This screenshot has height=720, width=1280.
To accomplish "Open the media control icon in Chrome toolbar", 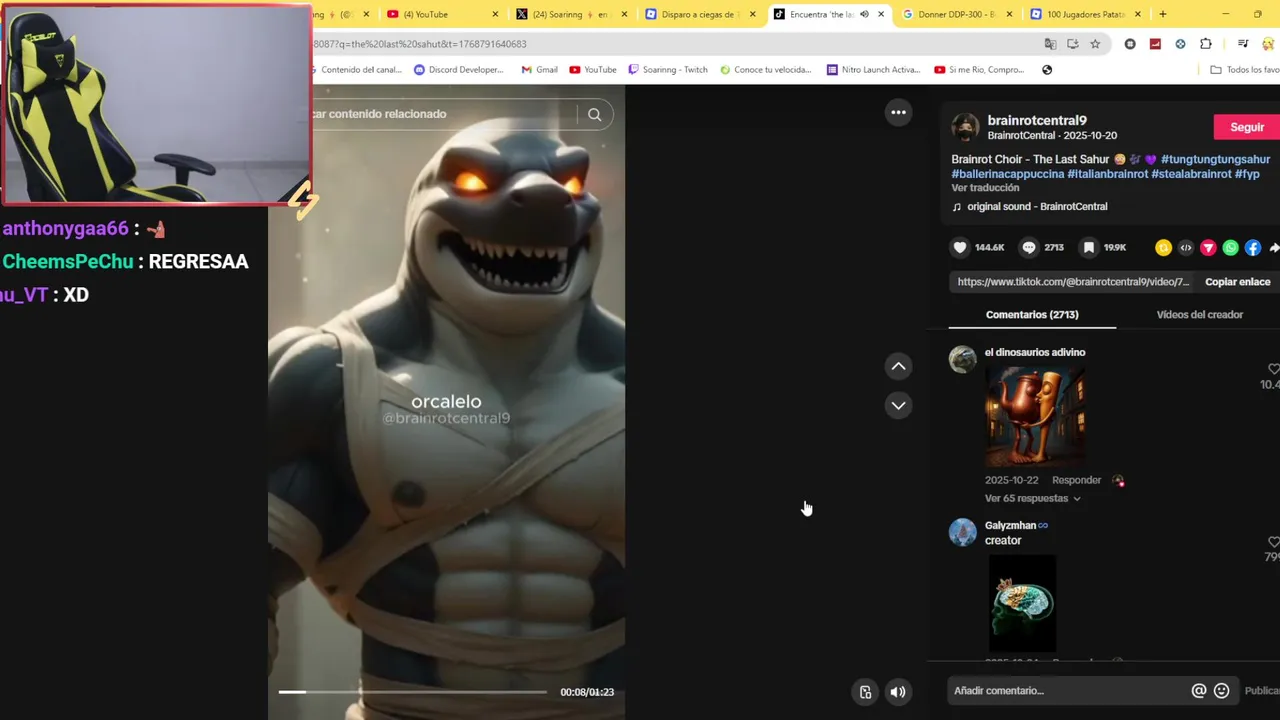I will [x=1243, y=44].
